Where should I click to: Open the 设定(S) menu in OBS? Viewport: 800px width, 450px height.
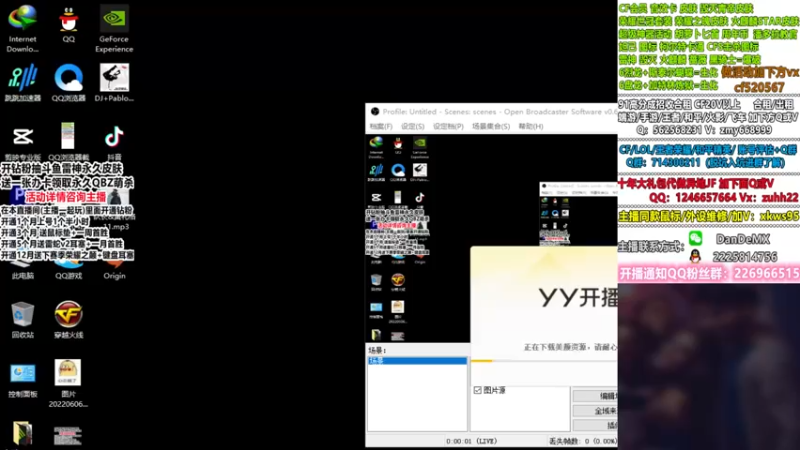click(x=412, y=126)
